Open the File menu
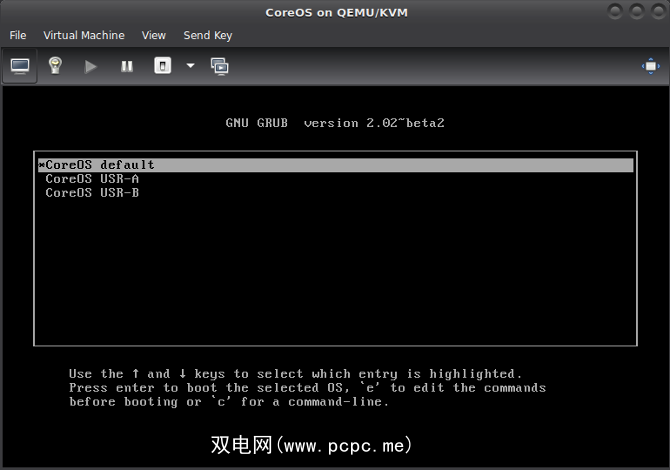Image resolution: width=670 pixels, height=470 pixels. click(18, 35)
